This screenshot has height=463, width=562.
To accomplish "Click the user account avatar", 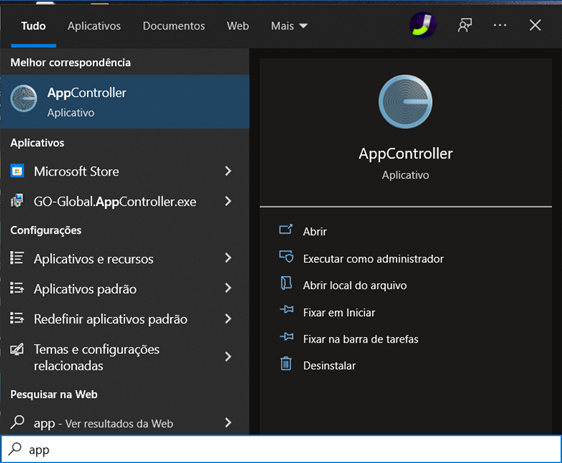I will tap(423, 25).
